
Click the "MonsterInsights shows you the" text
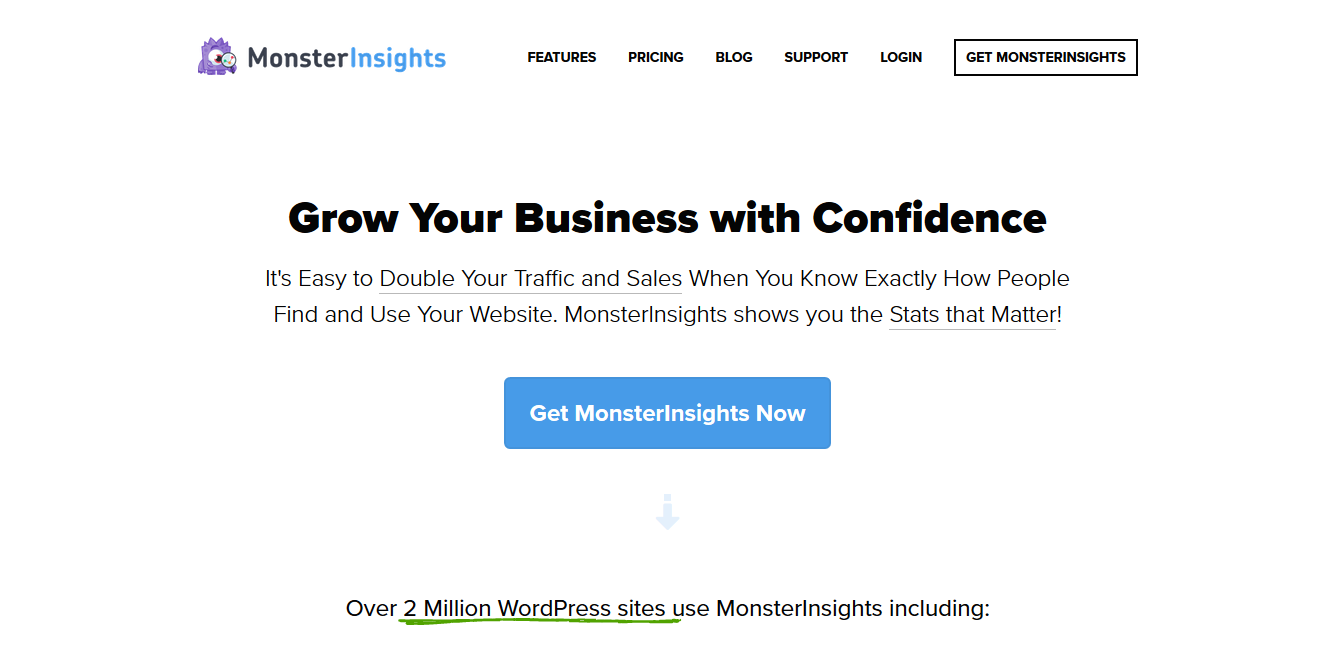(x=724, y=315)
